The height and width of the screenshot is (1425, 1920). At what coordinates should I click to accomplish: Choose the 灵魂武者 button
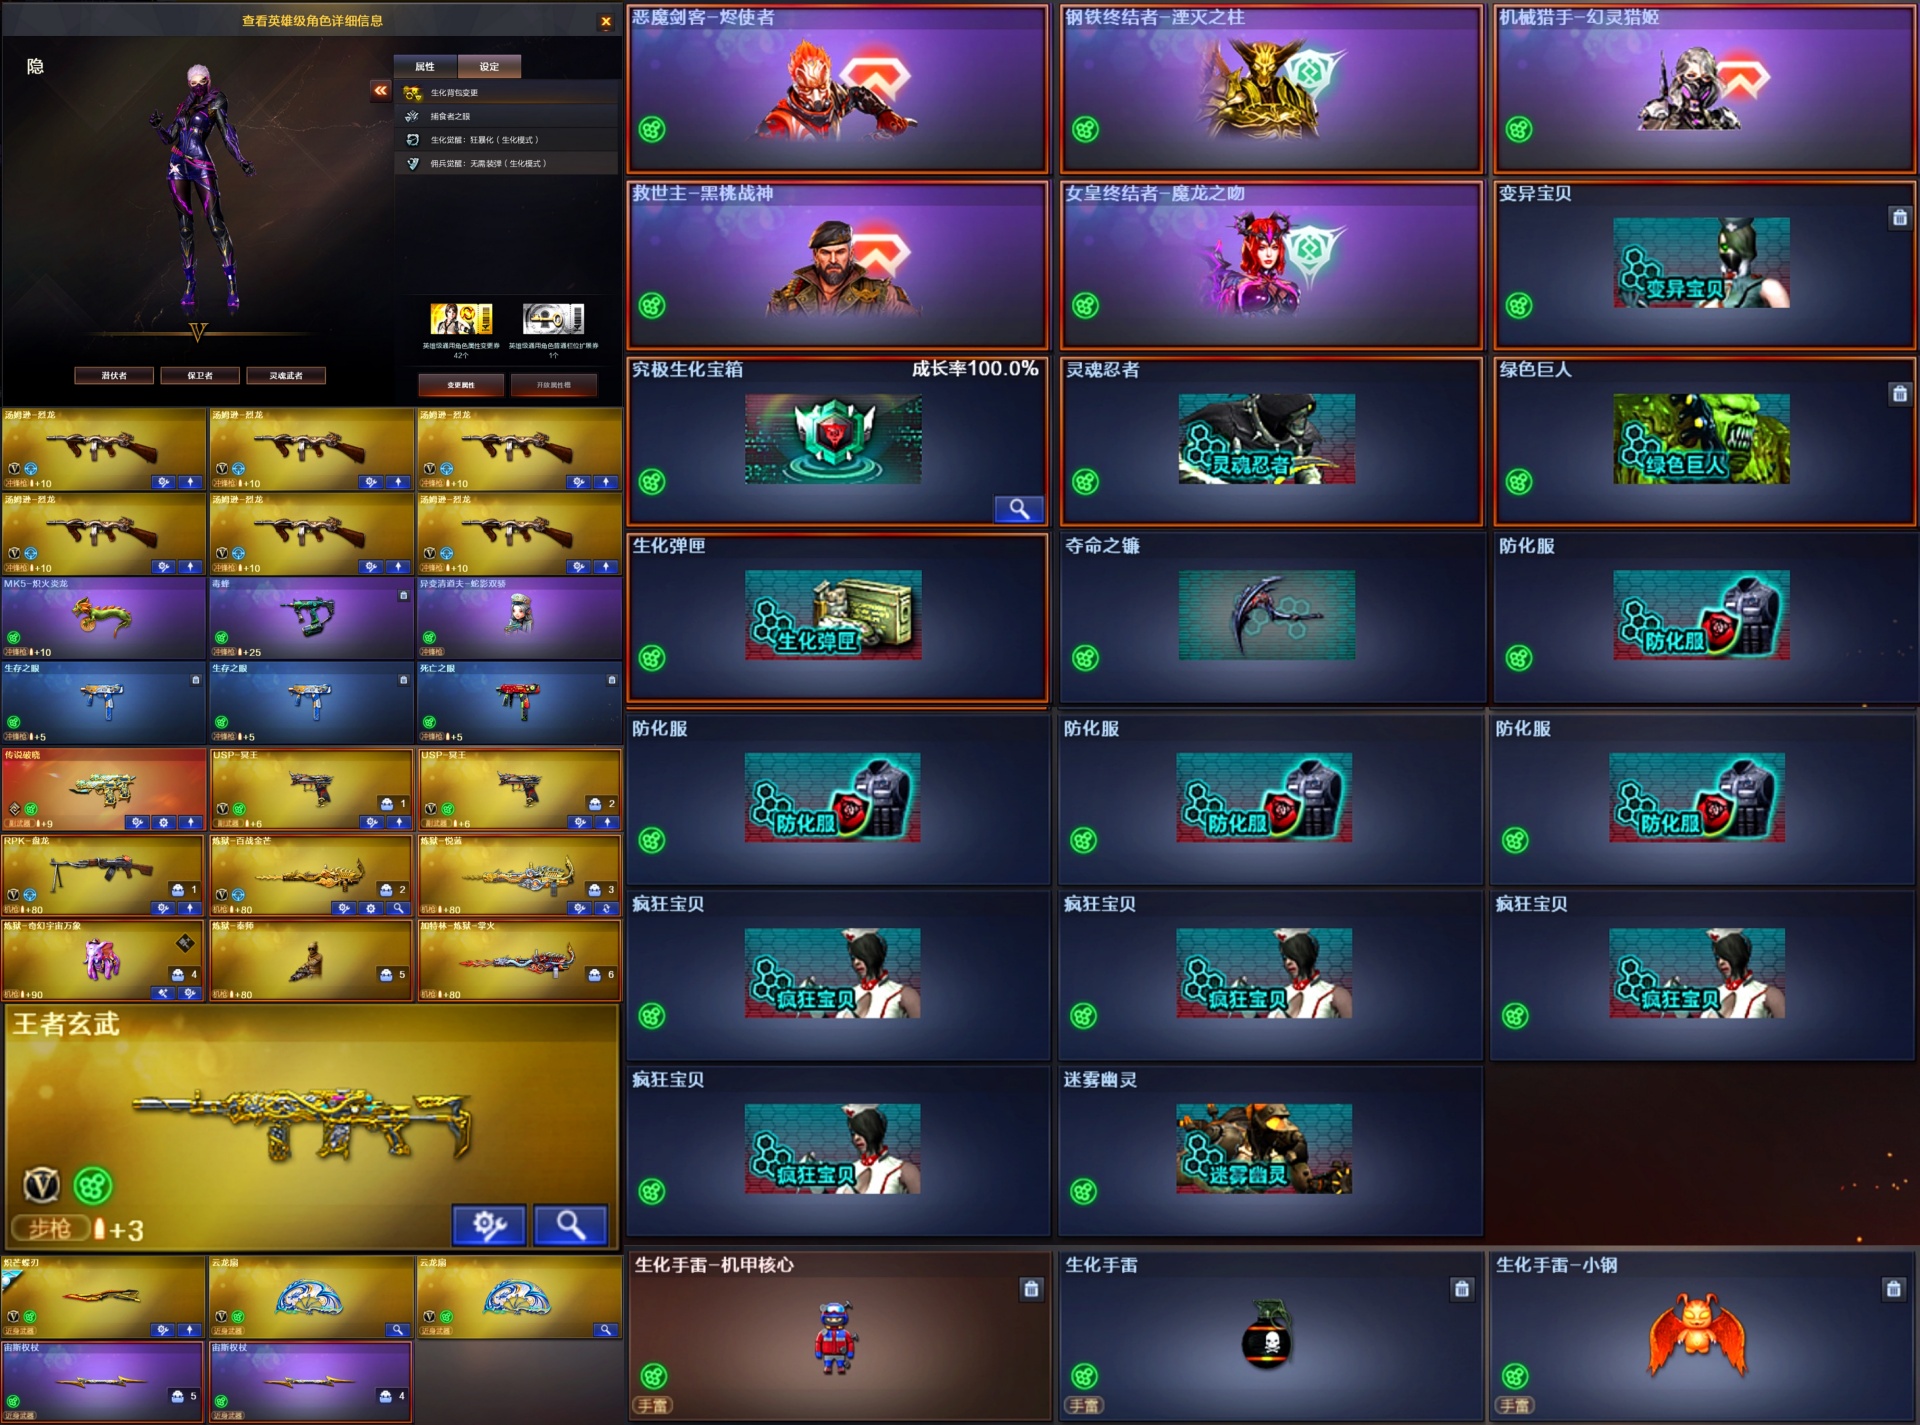286,376
